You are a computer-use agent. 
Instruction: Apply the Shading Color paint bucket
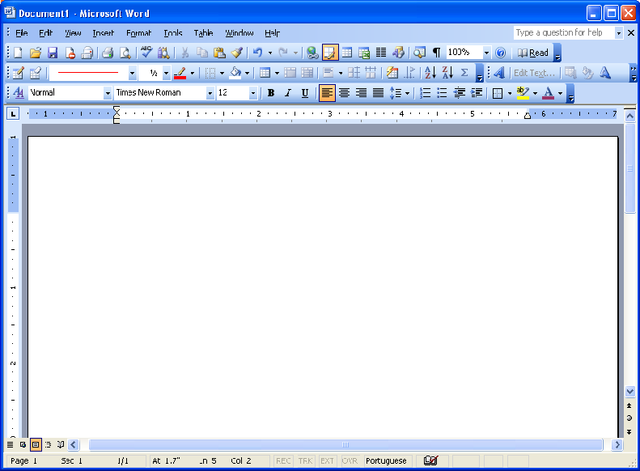[236, 73]
